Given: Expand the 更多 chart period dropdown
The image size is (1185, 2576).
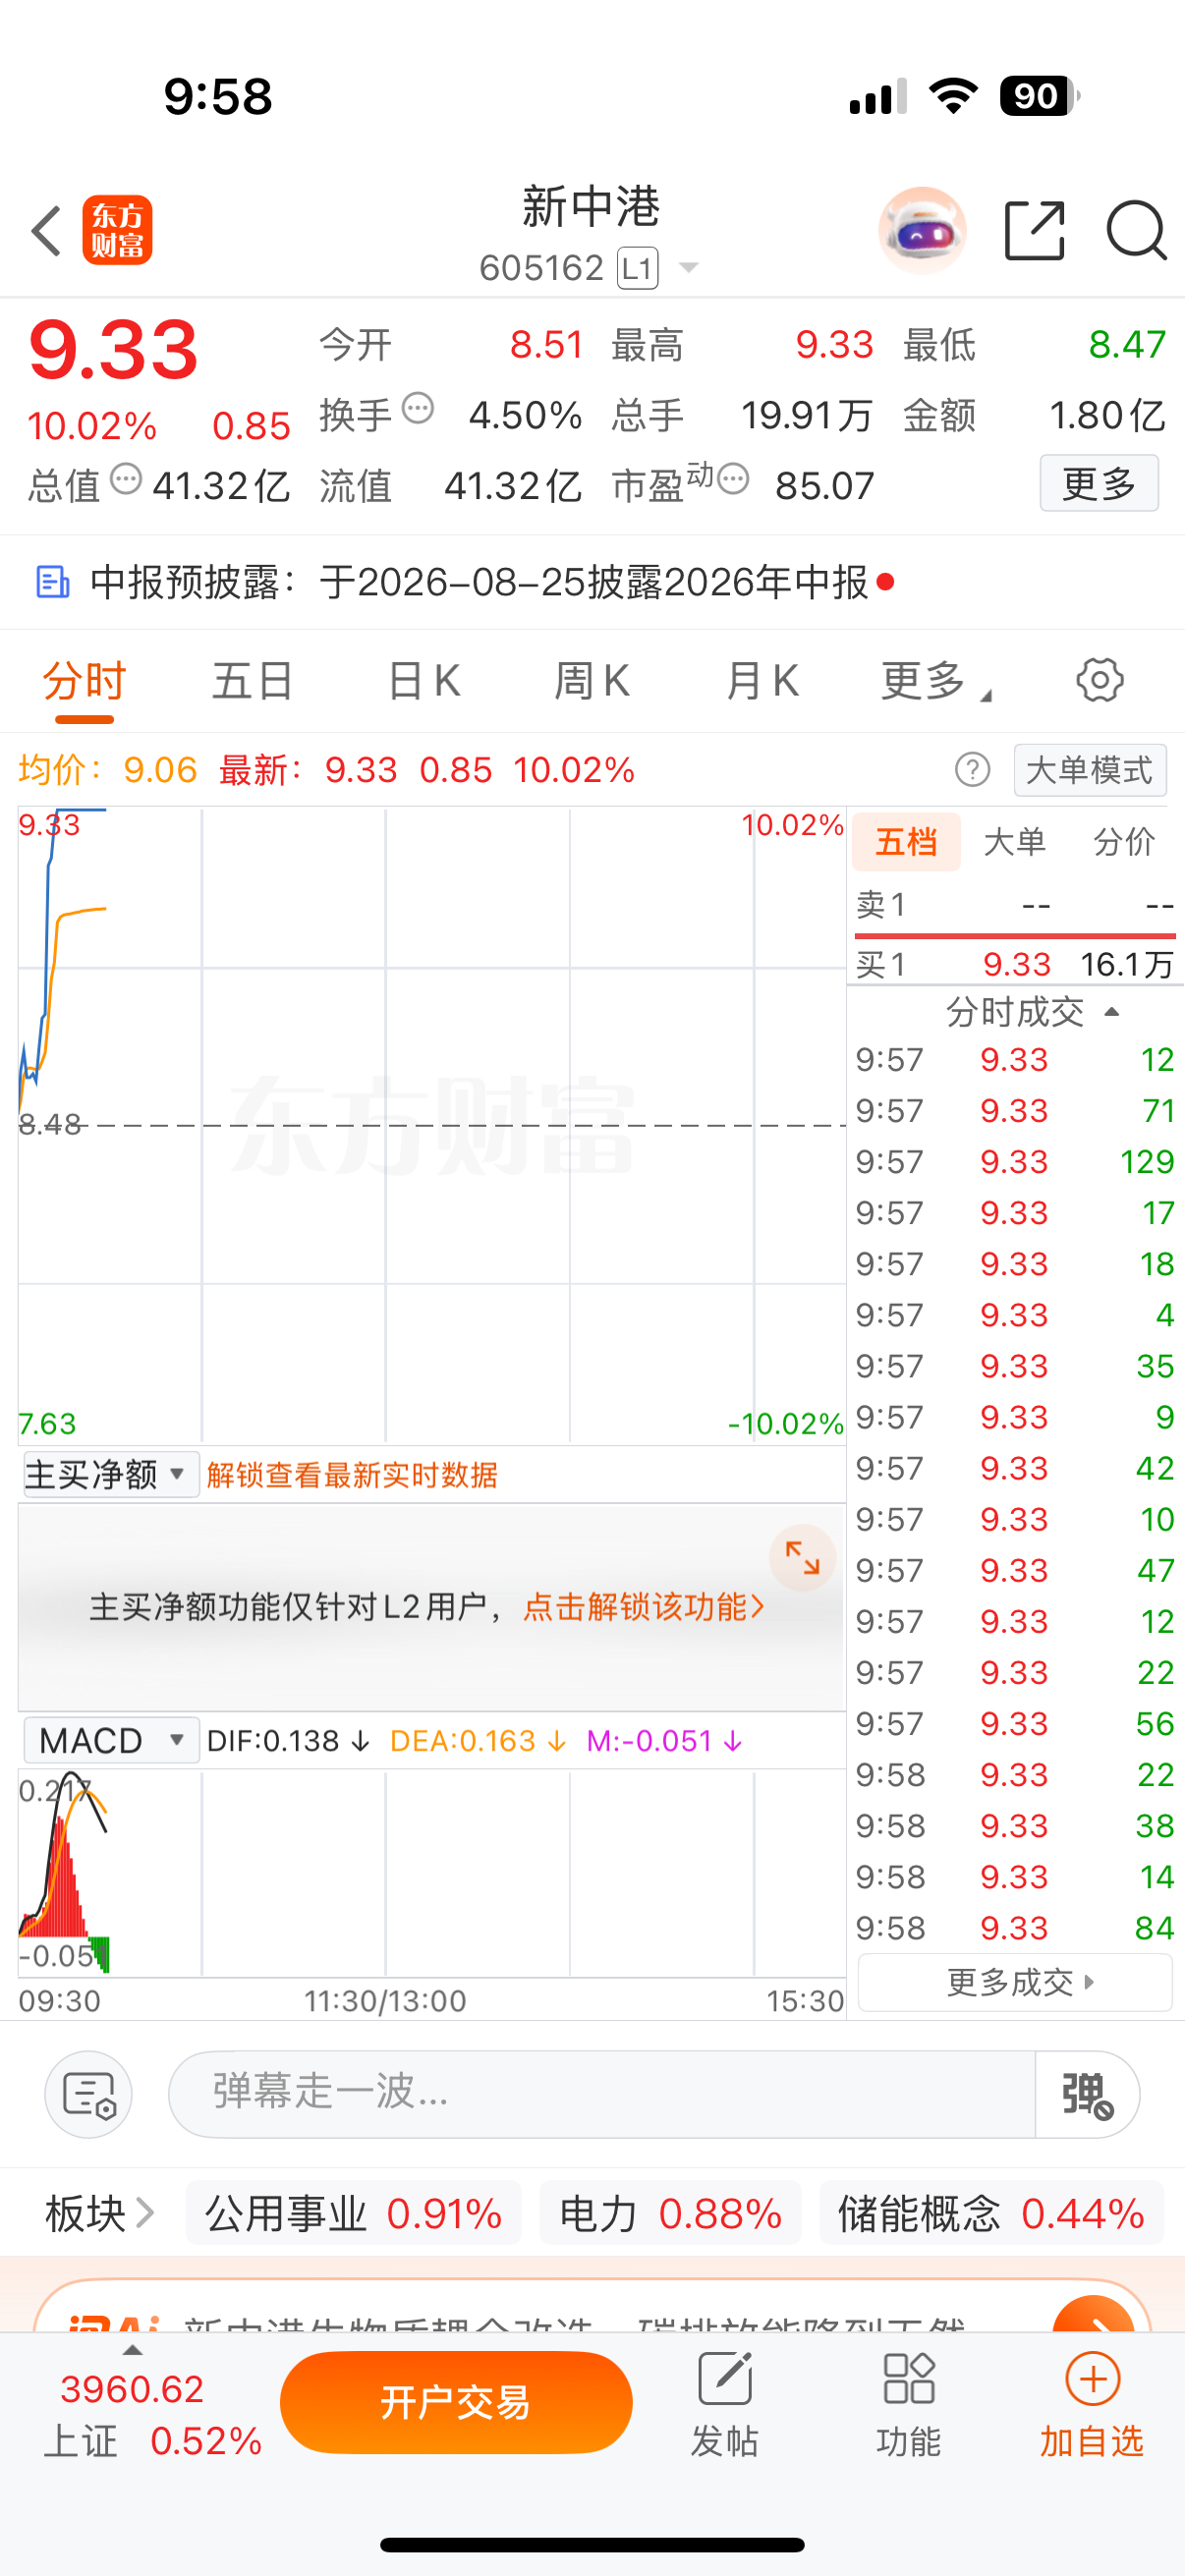Looking at the screenshot, I should [x=936, y=681].
